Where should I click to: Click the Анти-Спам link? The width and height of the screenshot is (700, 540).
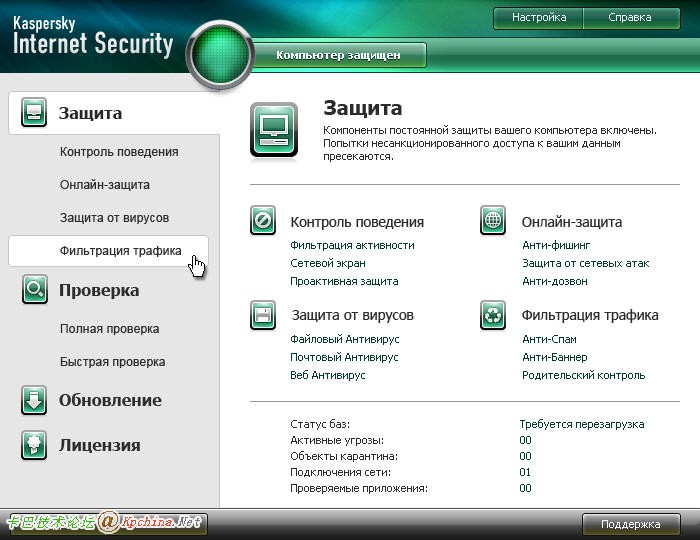(x=549, y=339)
